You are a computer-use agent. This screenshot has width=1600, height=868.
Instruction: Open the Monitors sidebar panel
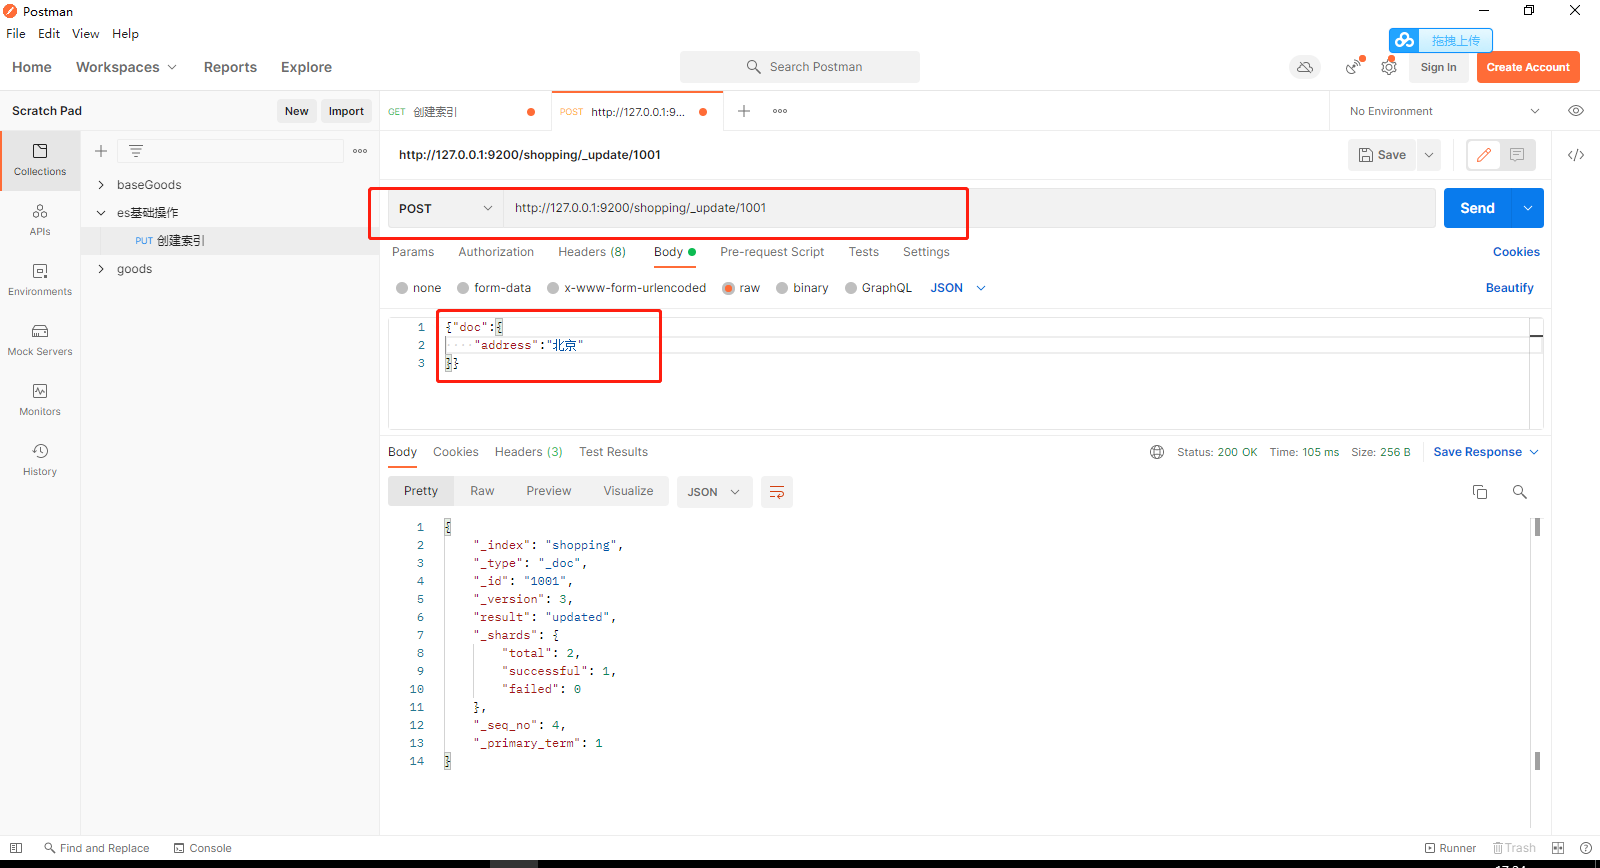pyautogui.click(x=40, y=400)
